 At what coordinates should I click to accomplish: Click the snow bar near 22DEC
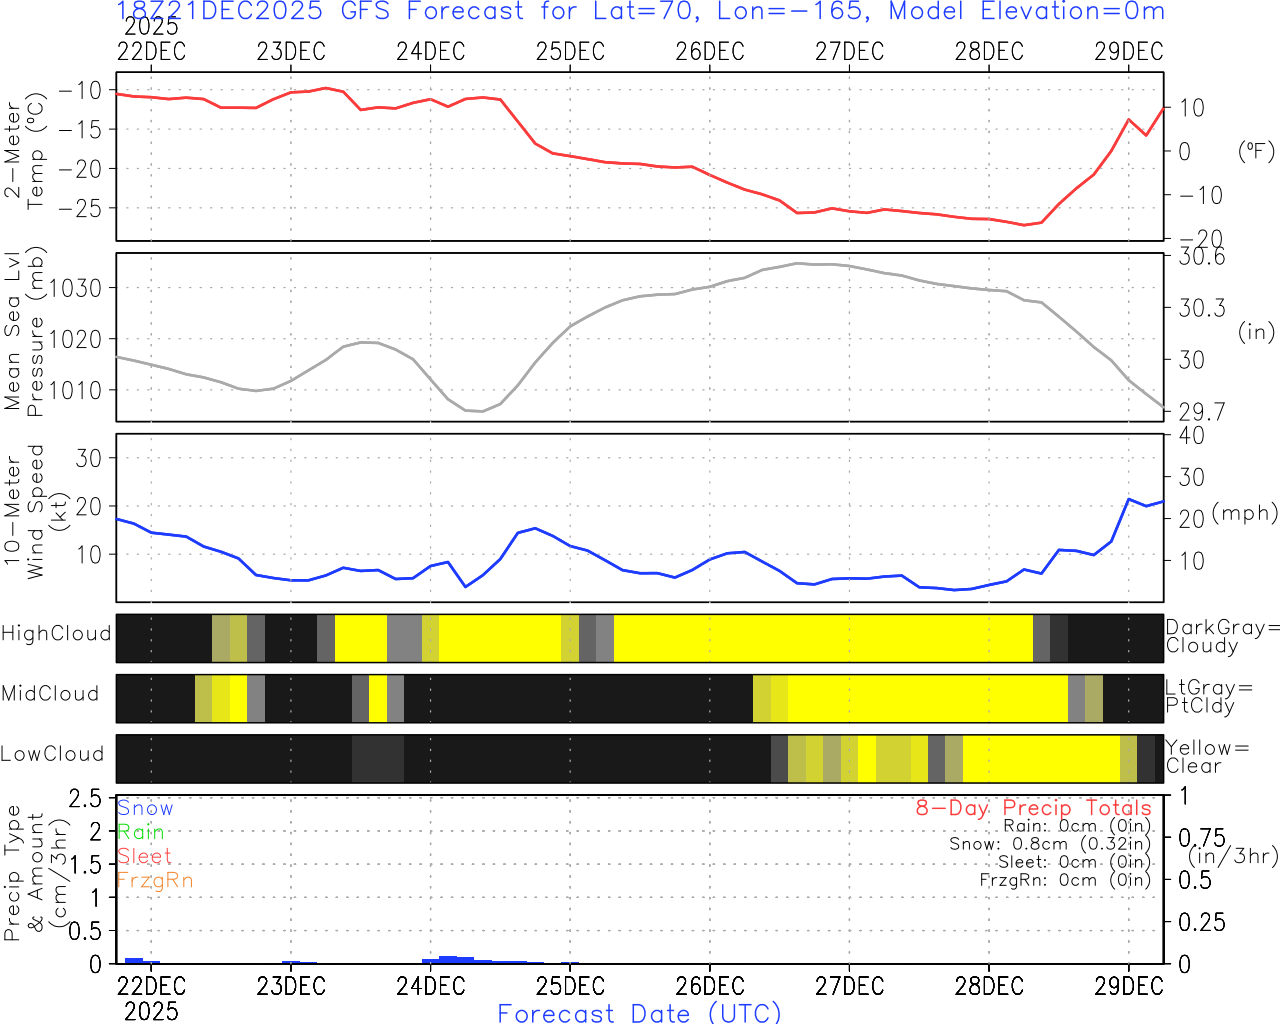point(134,961)
